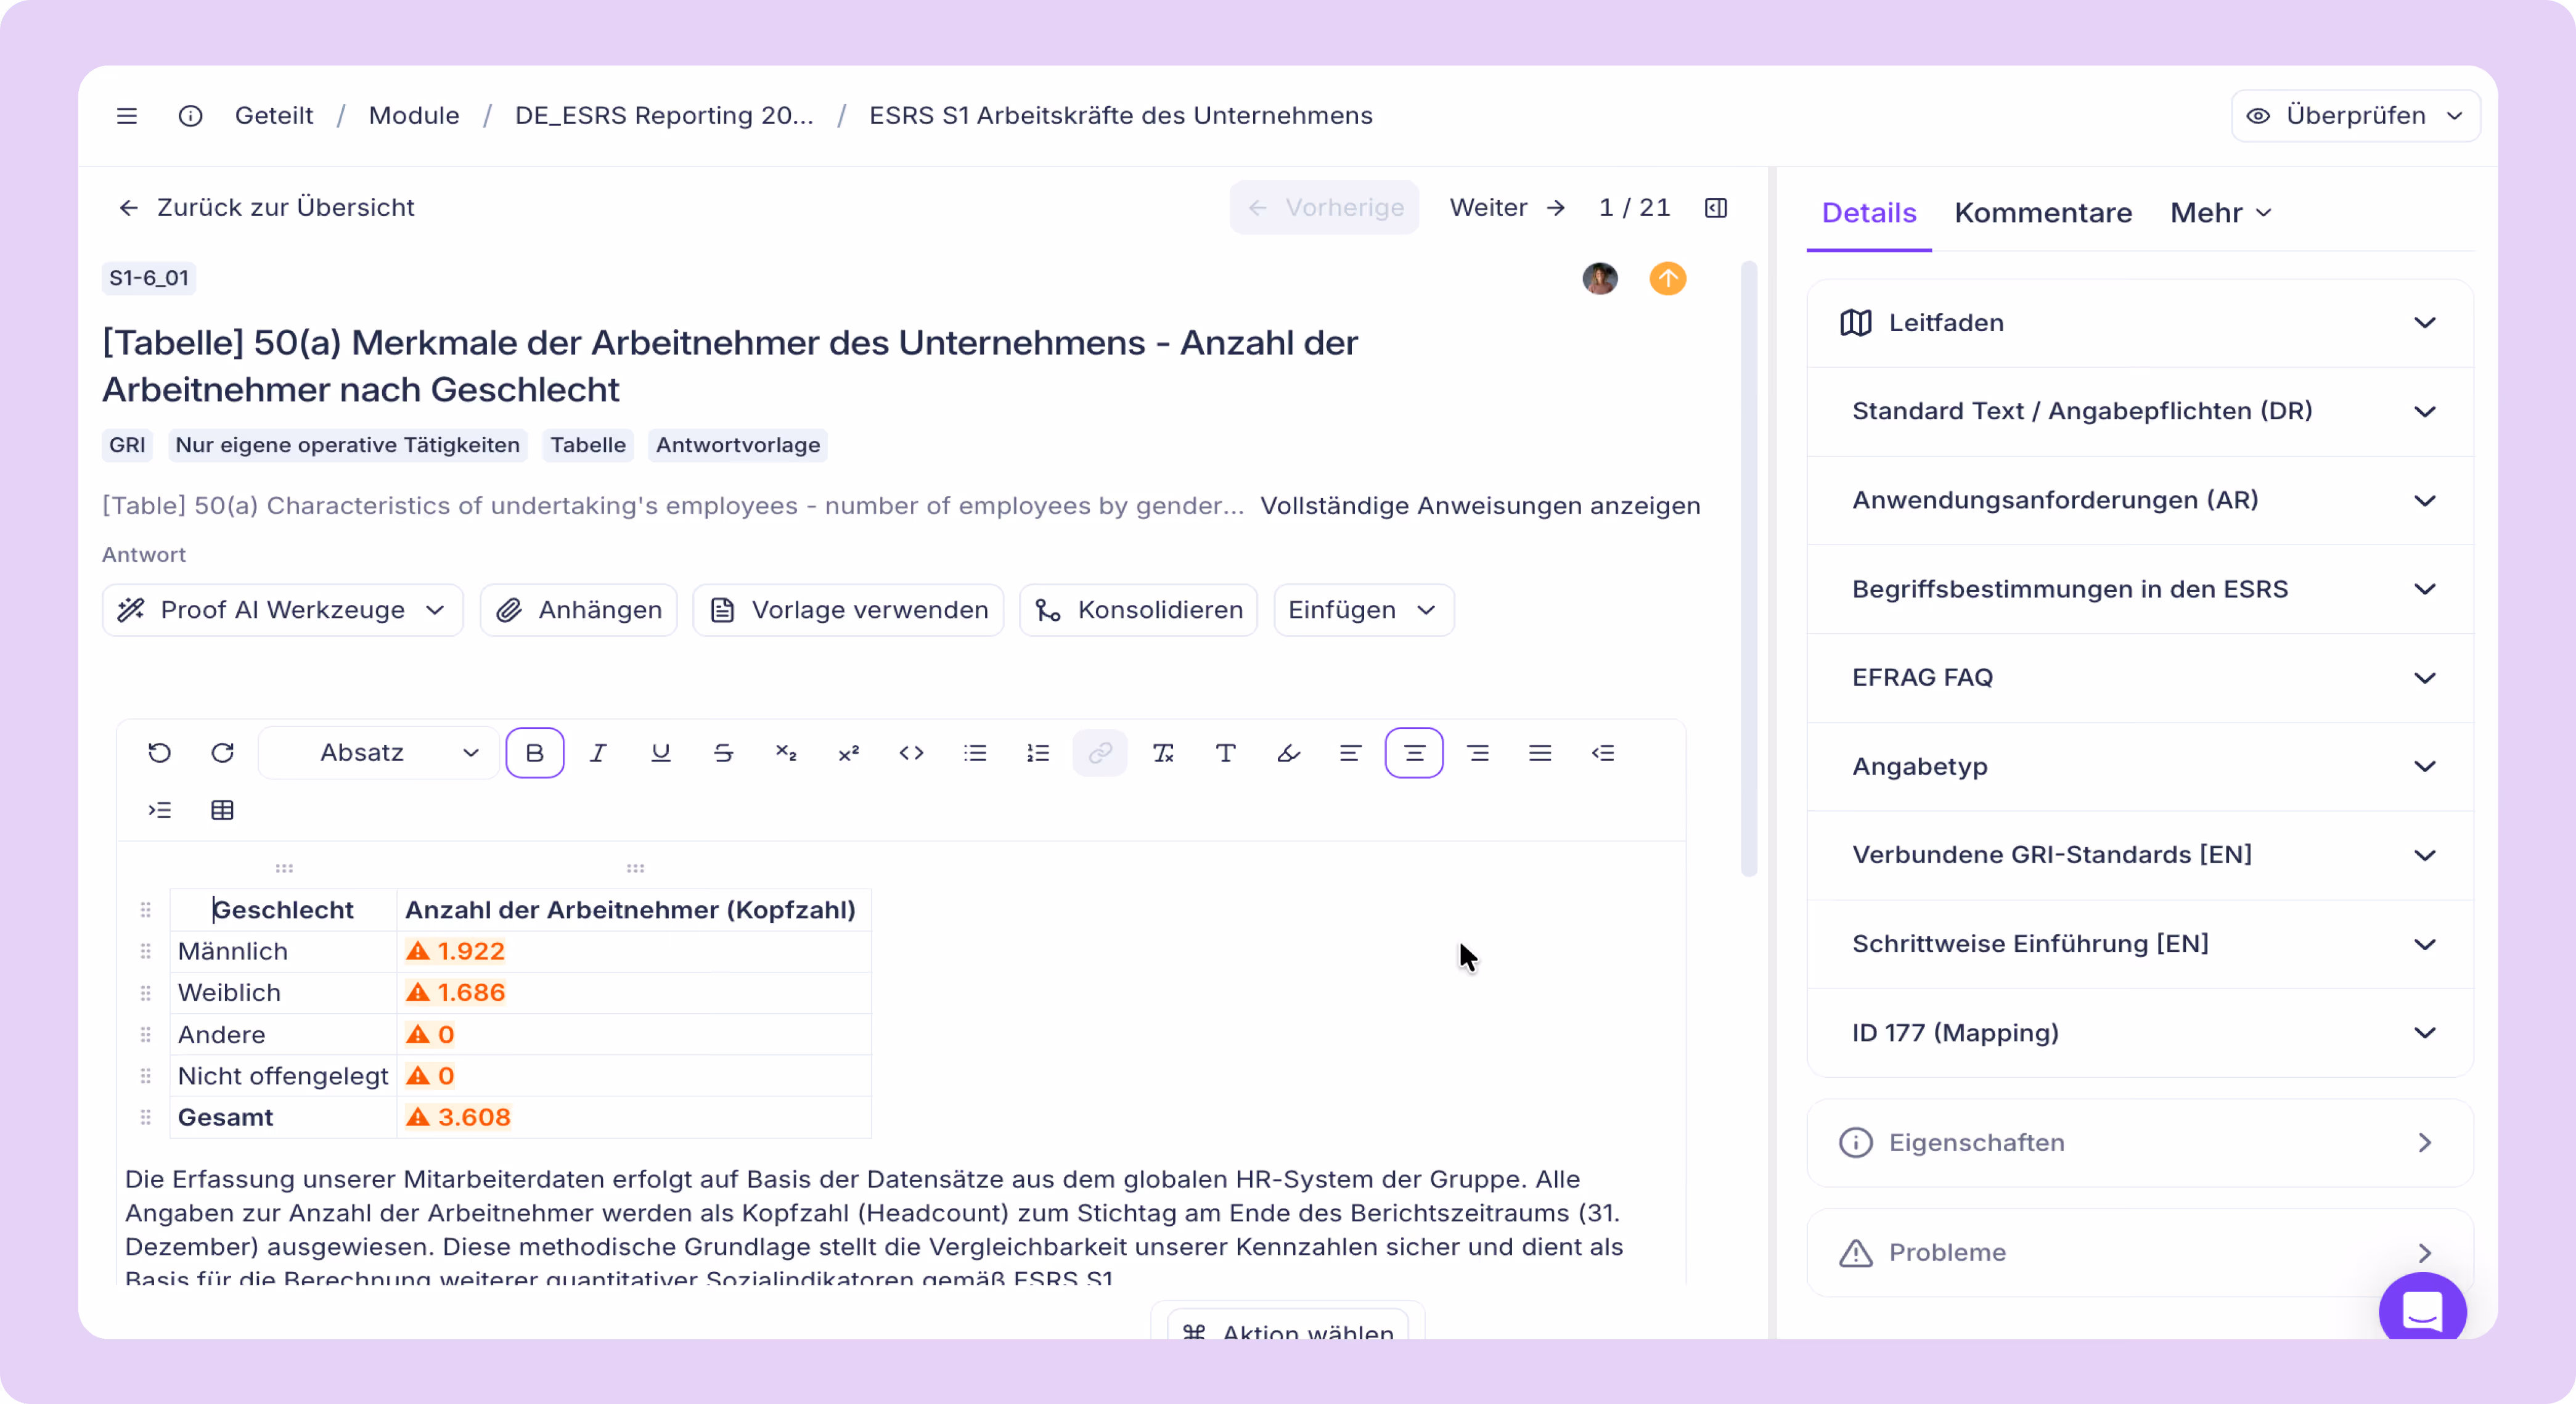Open the hamburger navigation menu
Viewport: 2576px width, 1404px height.
click(x=127, y=116)
